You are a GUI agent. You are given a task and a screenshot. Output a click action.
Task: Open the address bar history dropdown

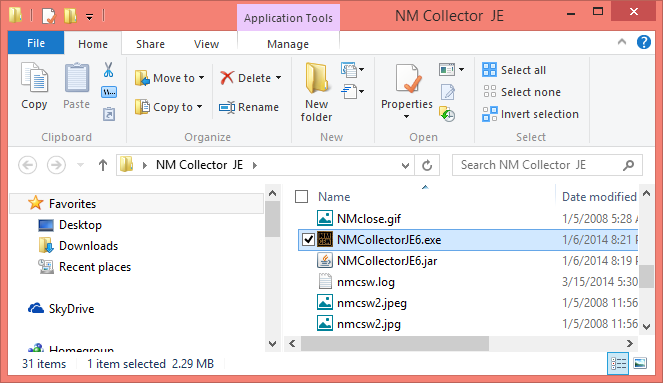click(x=405, y=165)
